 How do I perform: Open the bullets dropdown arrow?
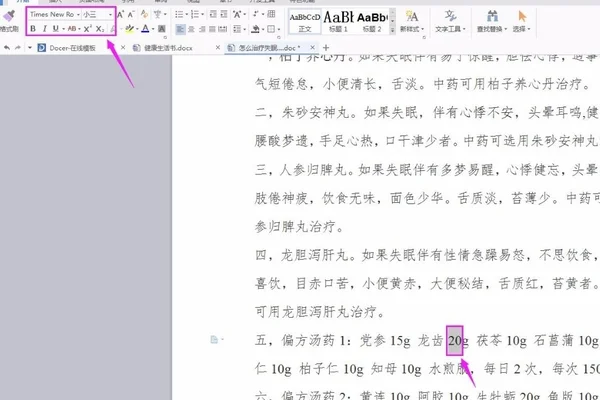coord(186,15)
